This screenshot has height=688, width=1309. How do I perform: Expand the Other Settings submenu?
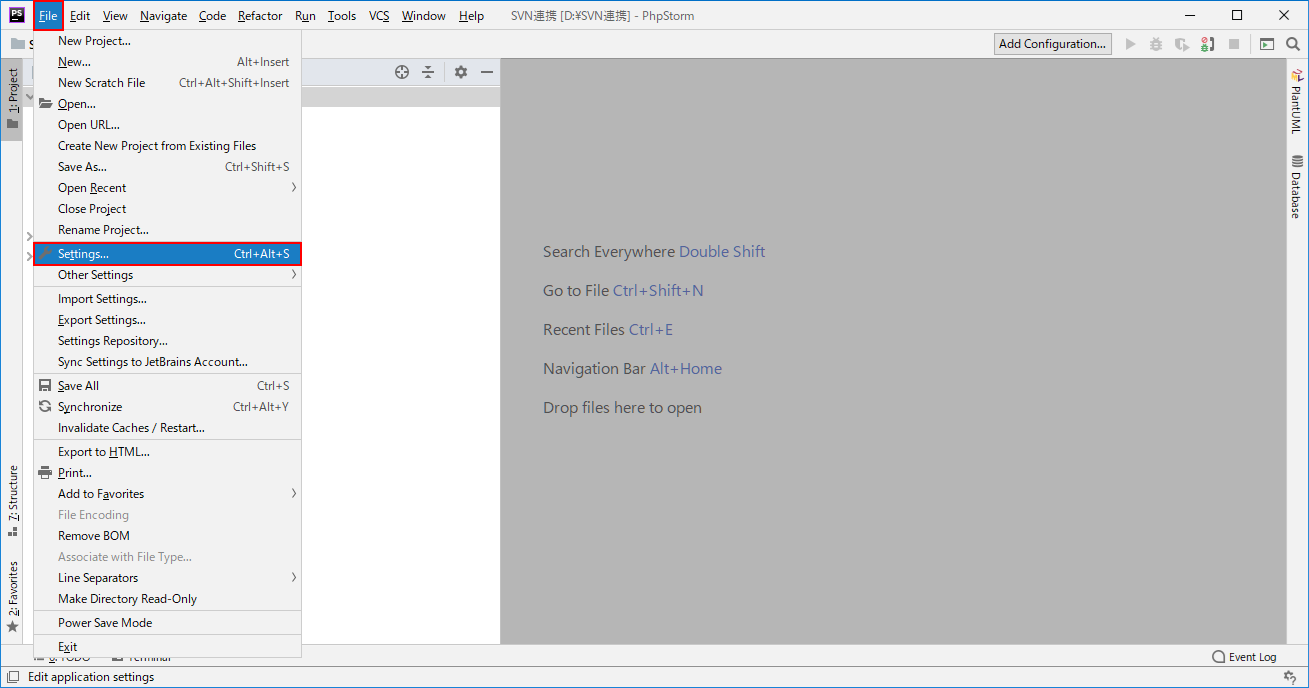point(167,275)
